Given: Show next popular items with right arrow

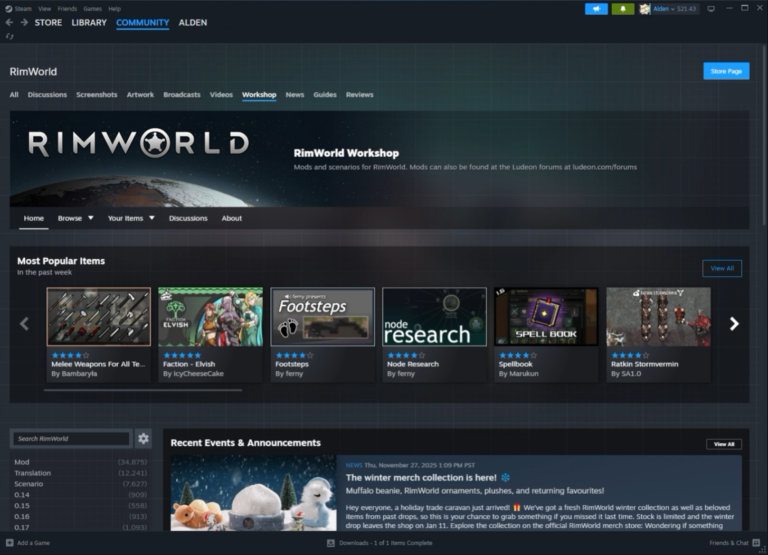Looking at the screenshot, I should tap(734, 323).
